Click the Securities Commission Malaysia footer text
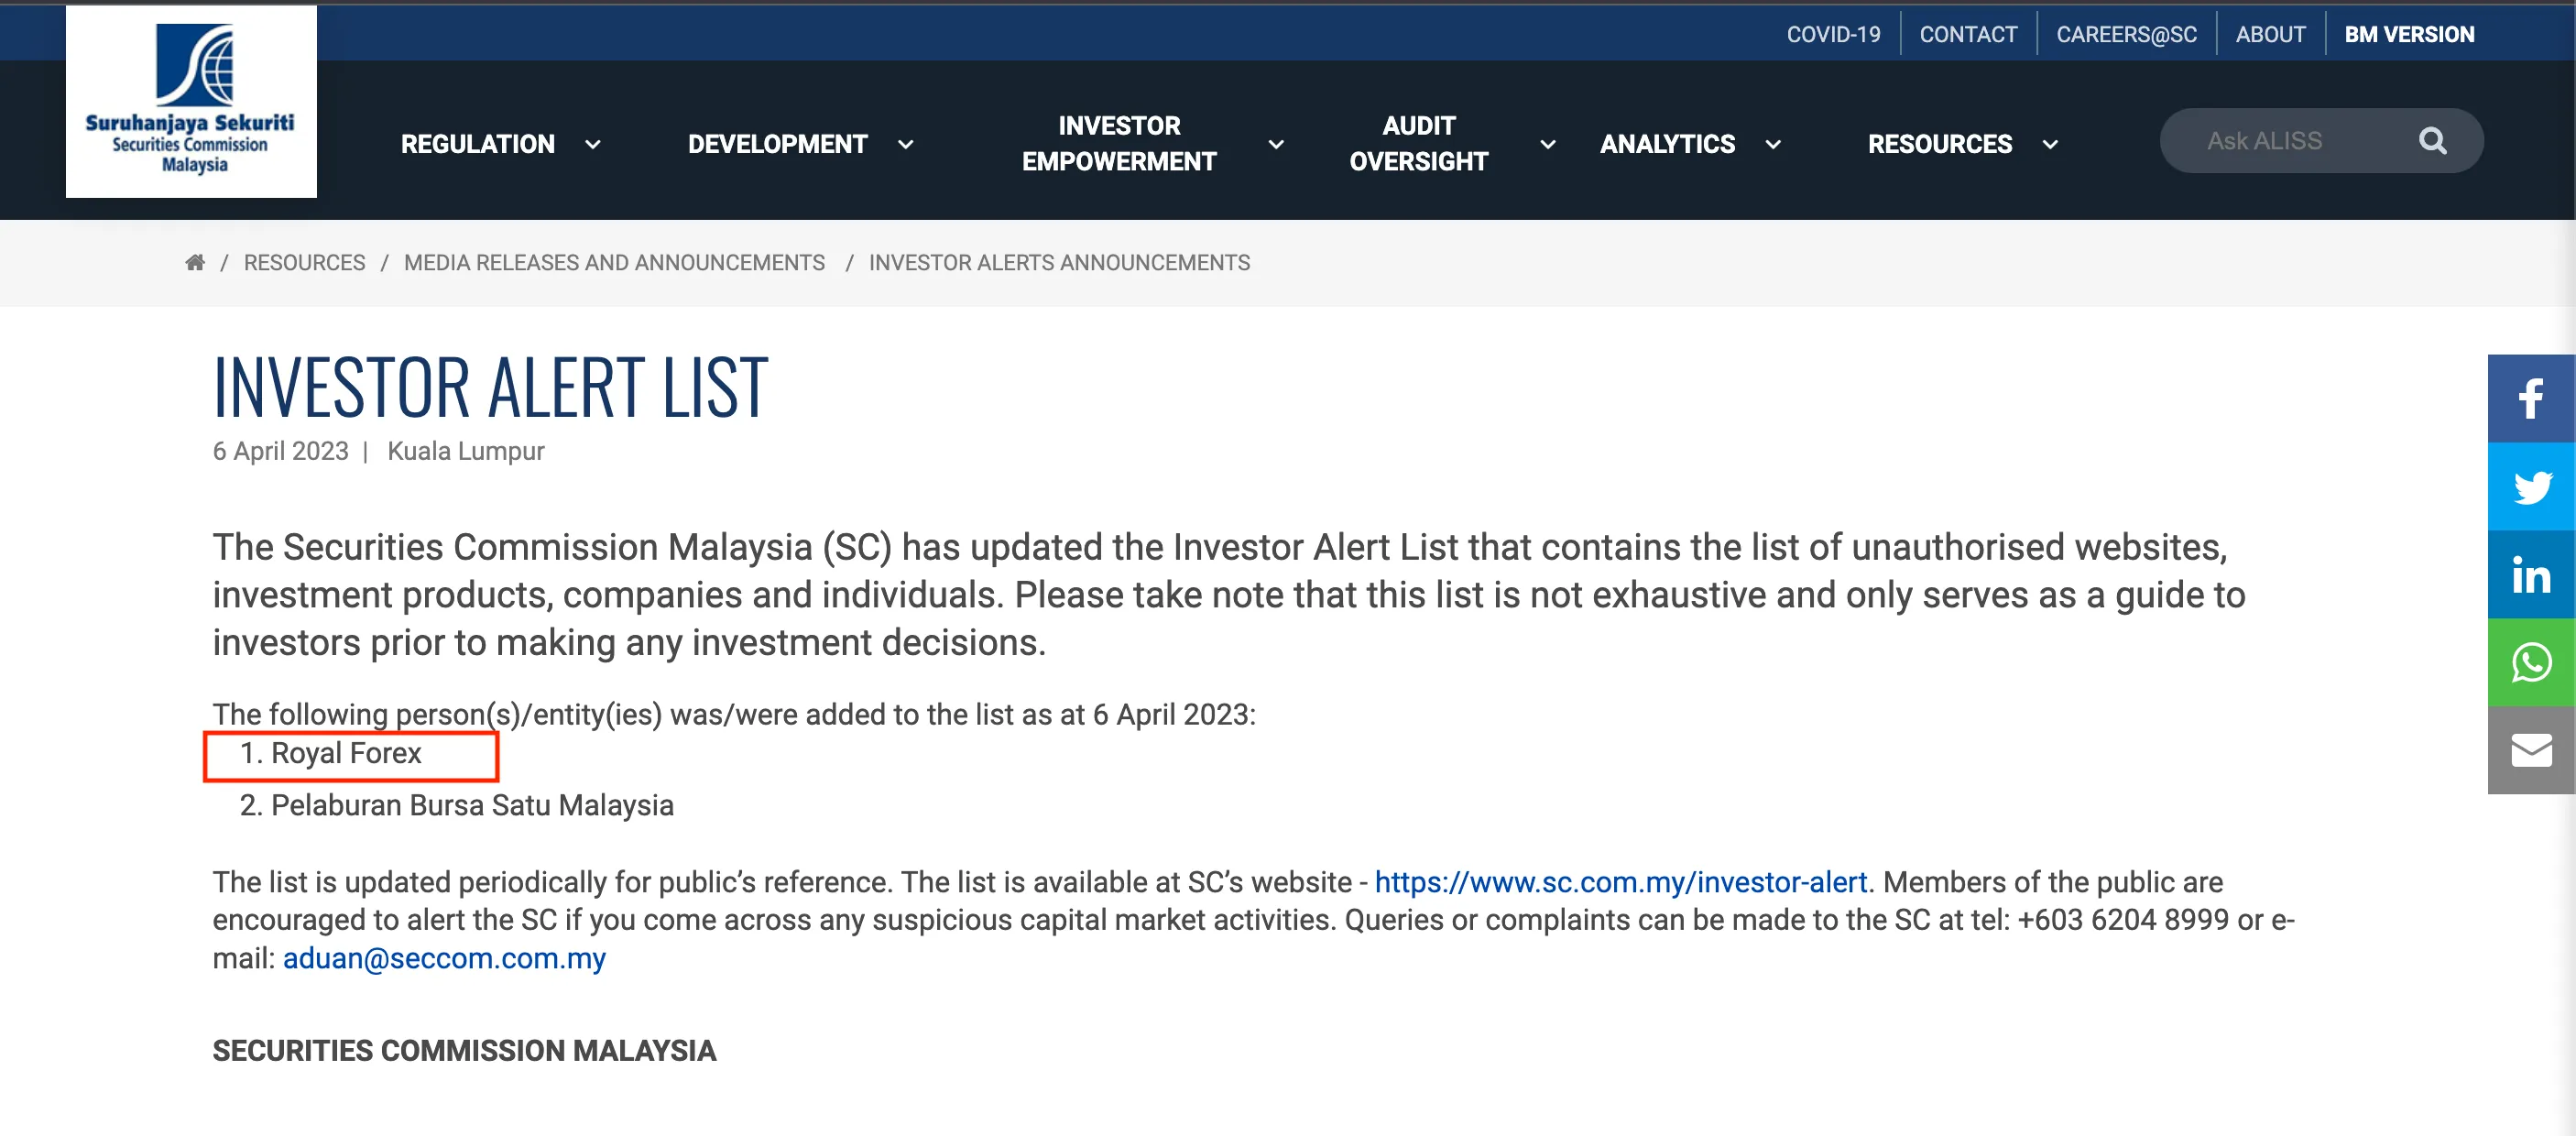 click(464, 1050)
